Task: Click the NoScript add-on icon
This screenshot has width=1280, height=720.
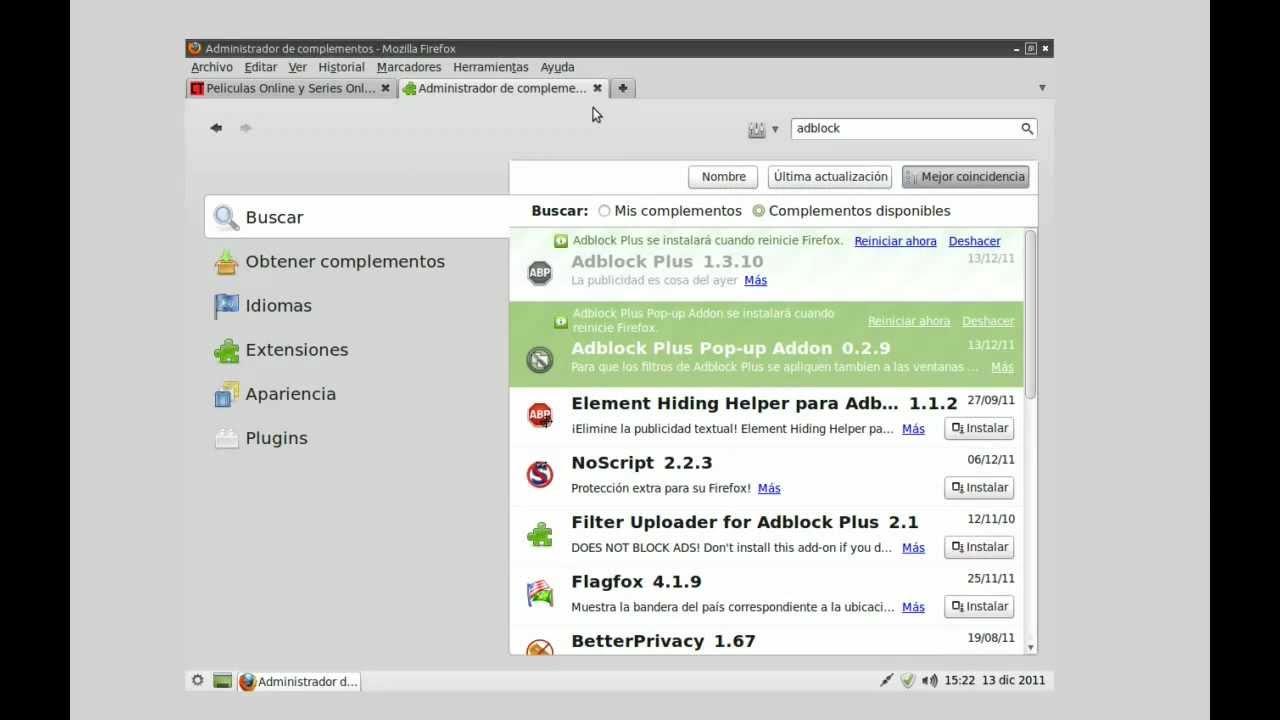Action: tap(540, 474)
